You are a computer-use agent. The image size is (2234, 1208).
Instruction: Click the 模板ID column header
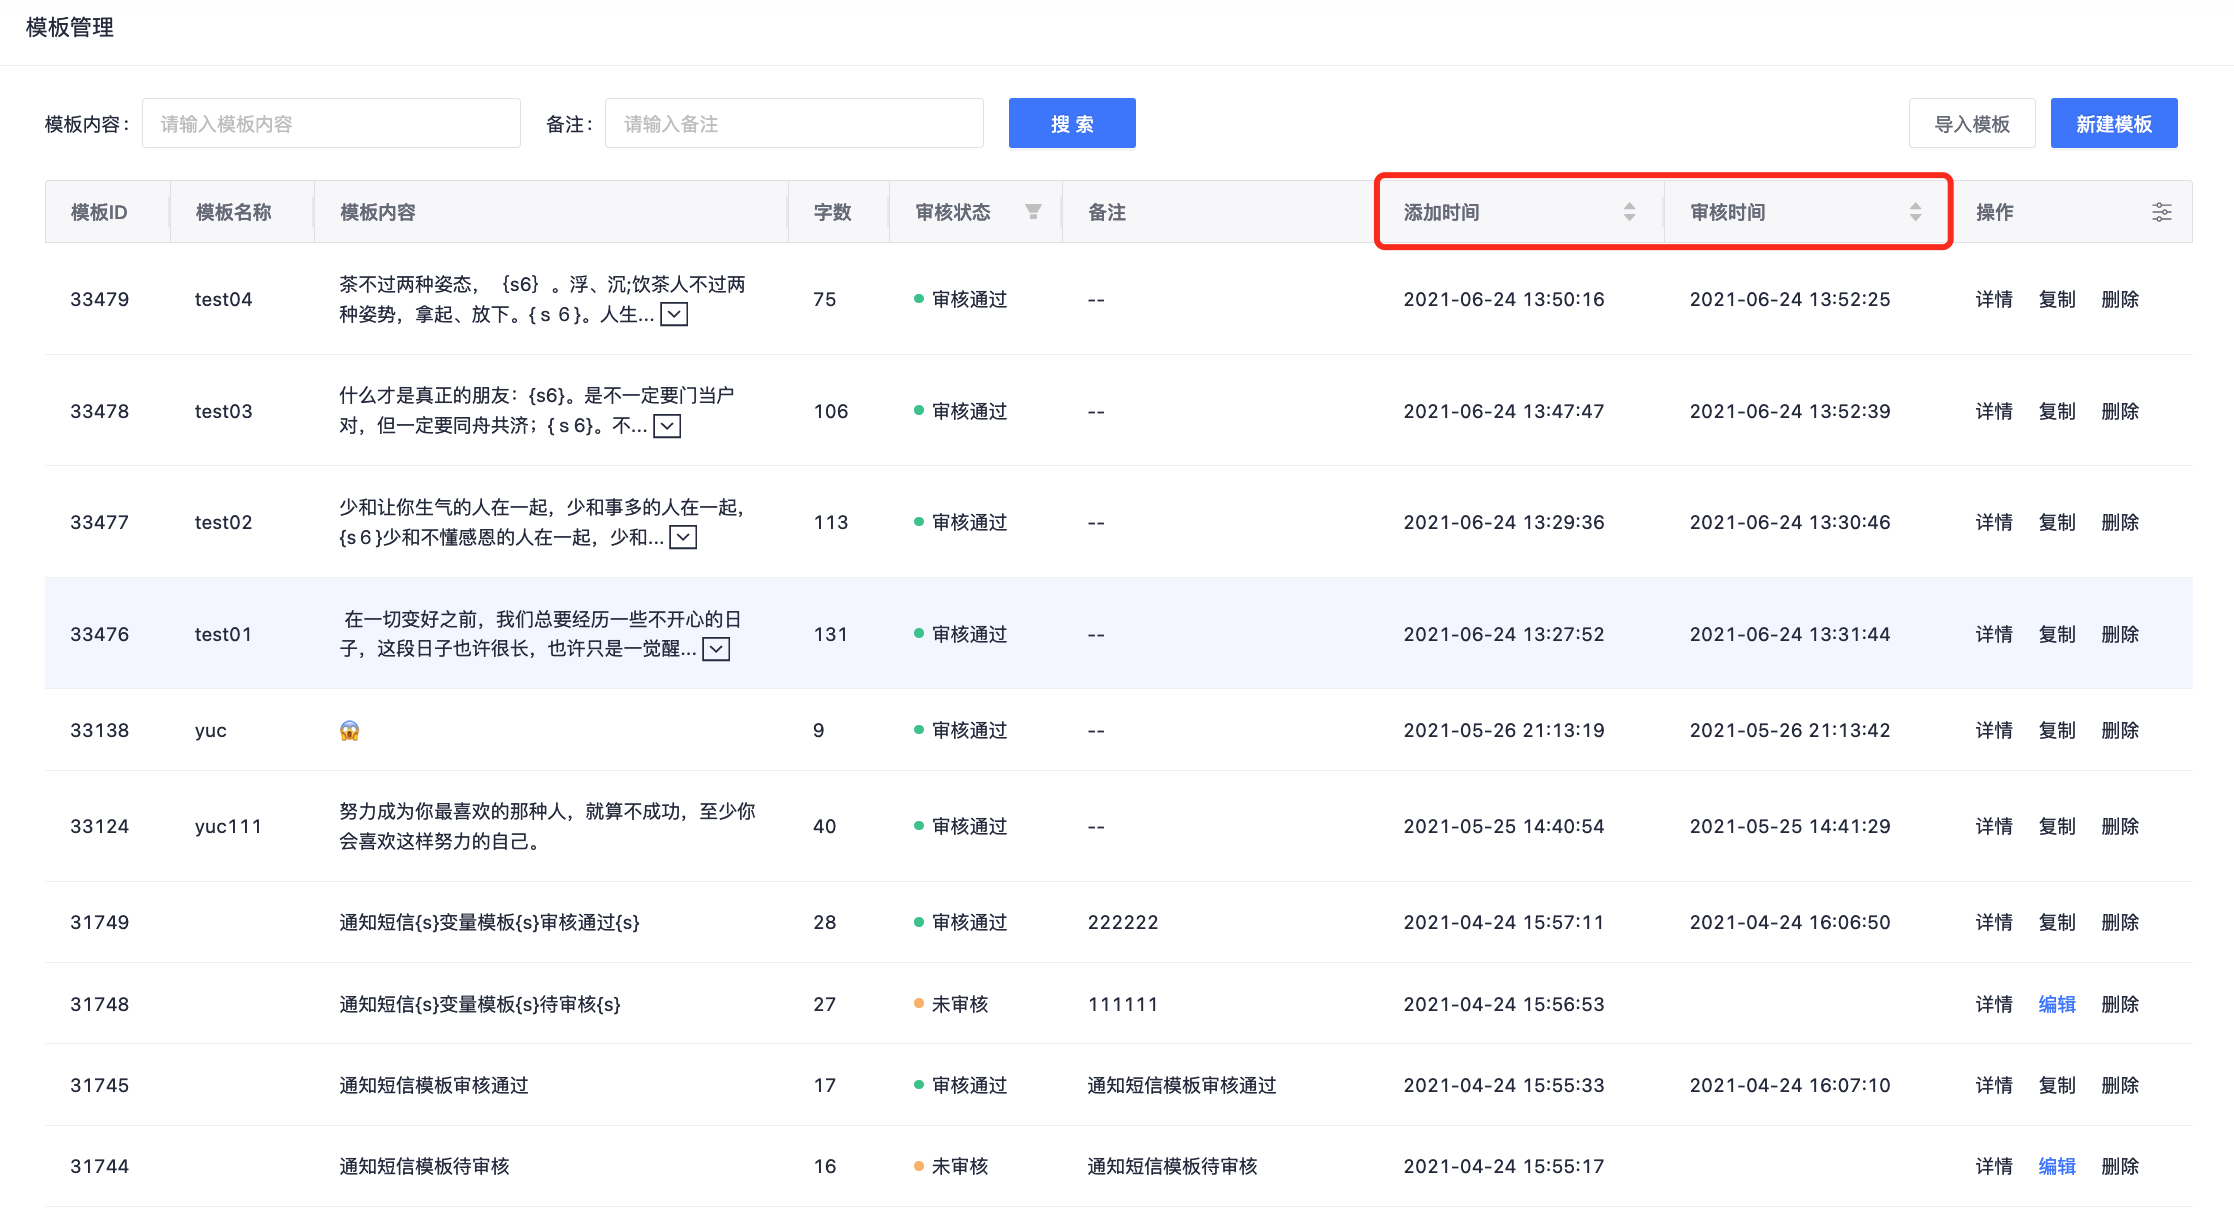(x=99, y=212)
